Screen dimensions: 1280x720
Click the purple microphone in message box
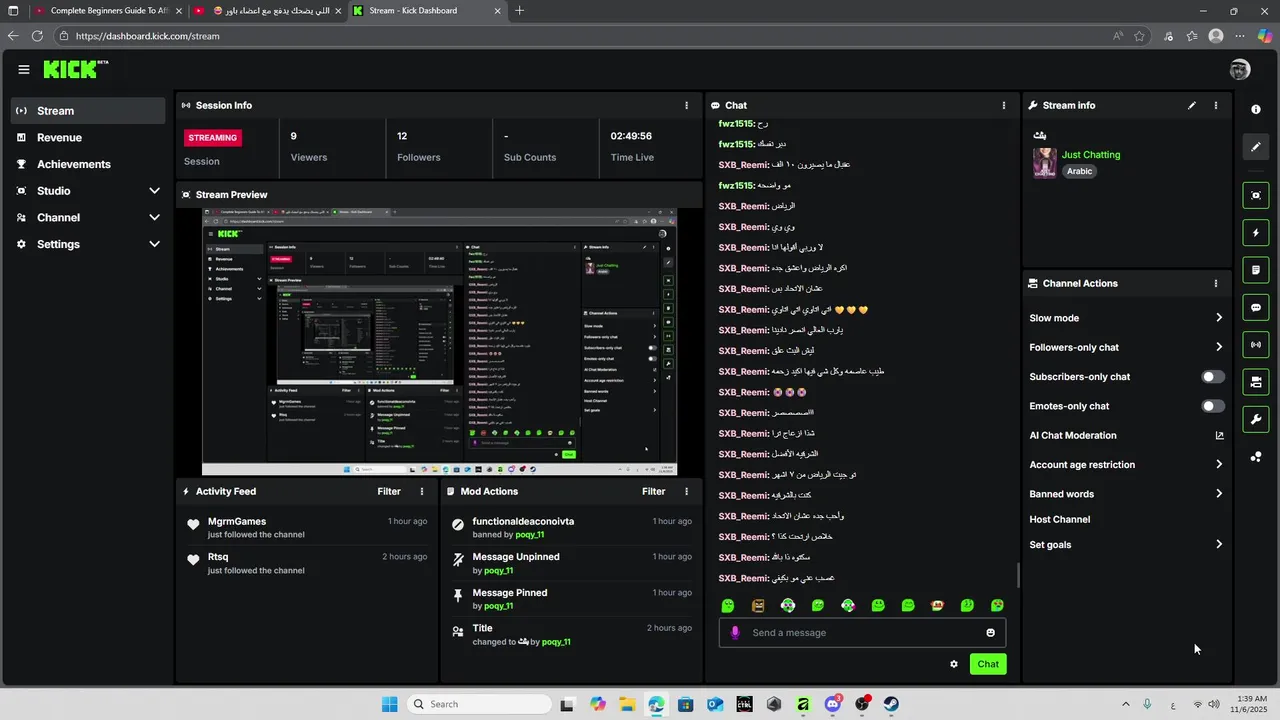(x=736, y=632)
